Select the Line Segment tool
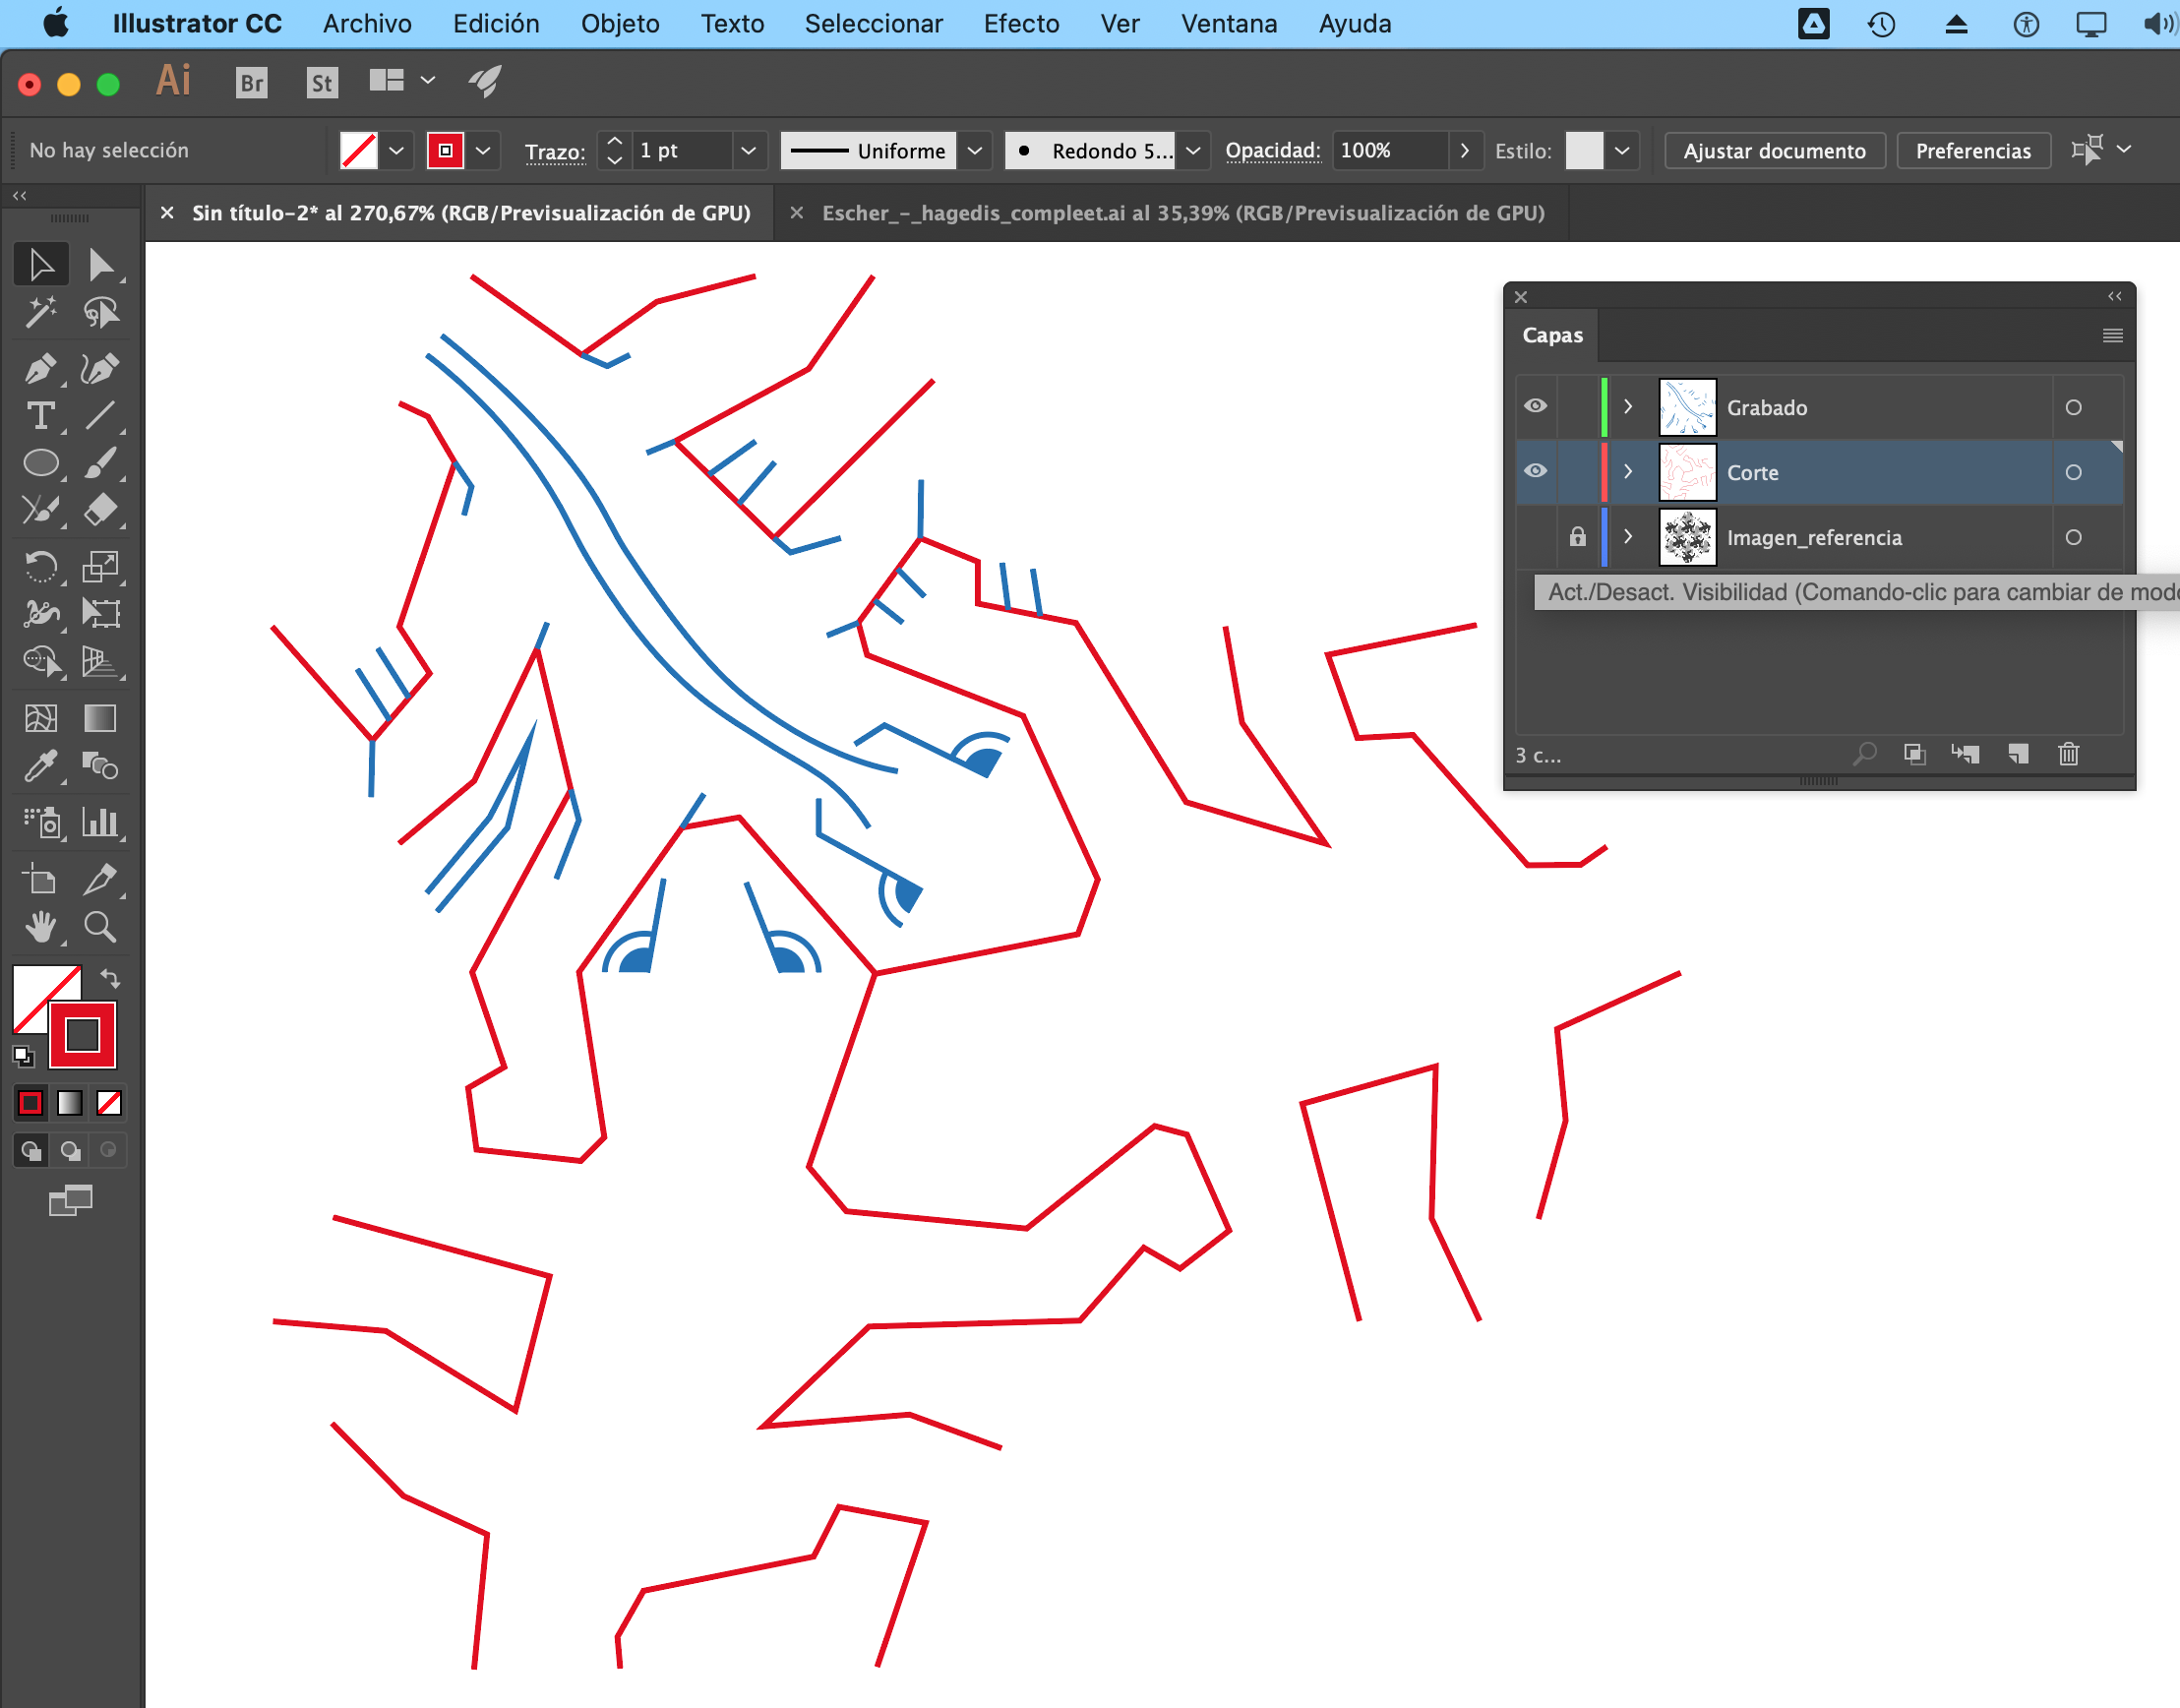The width and height of the screenshot is (2180, 1708). (x=100, y=416)
